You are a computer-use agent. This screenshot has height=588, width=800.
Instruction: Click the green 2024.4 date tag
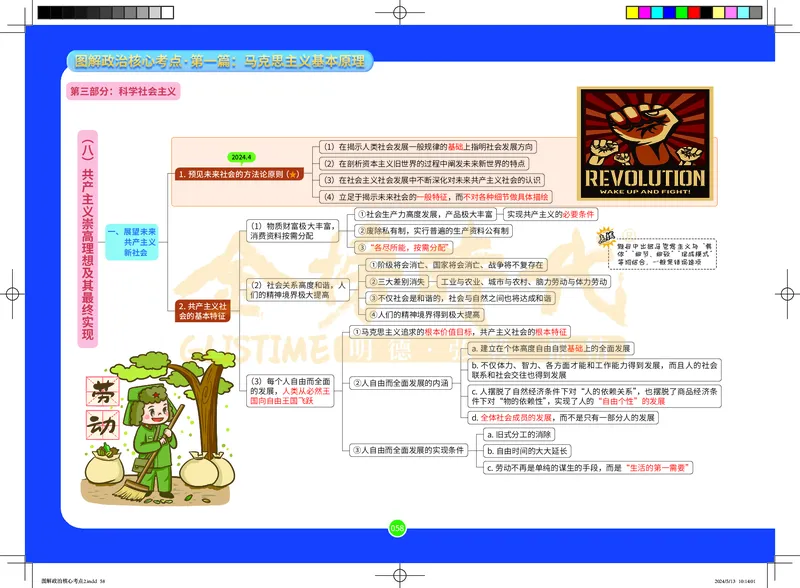point(243,157)
